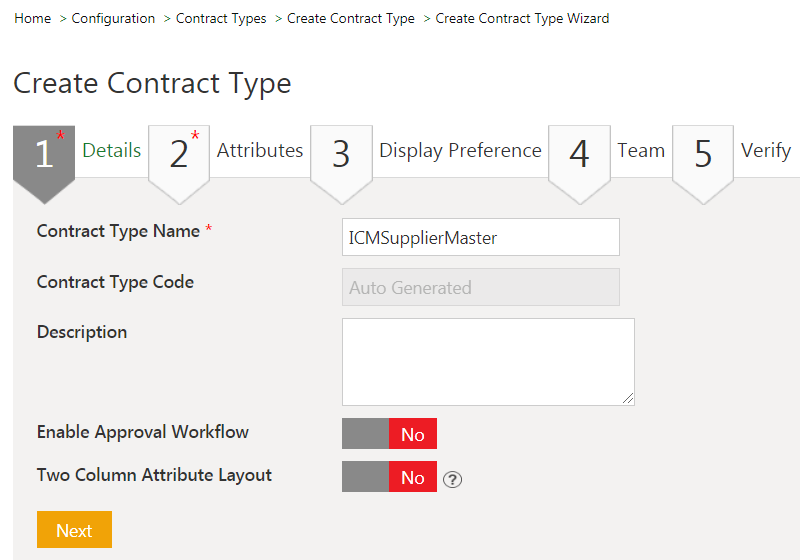800x560 pixels.
Task: Select step 2 number badge
Action: (x=179, y=155)
